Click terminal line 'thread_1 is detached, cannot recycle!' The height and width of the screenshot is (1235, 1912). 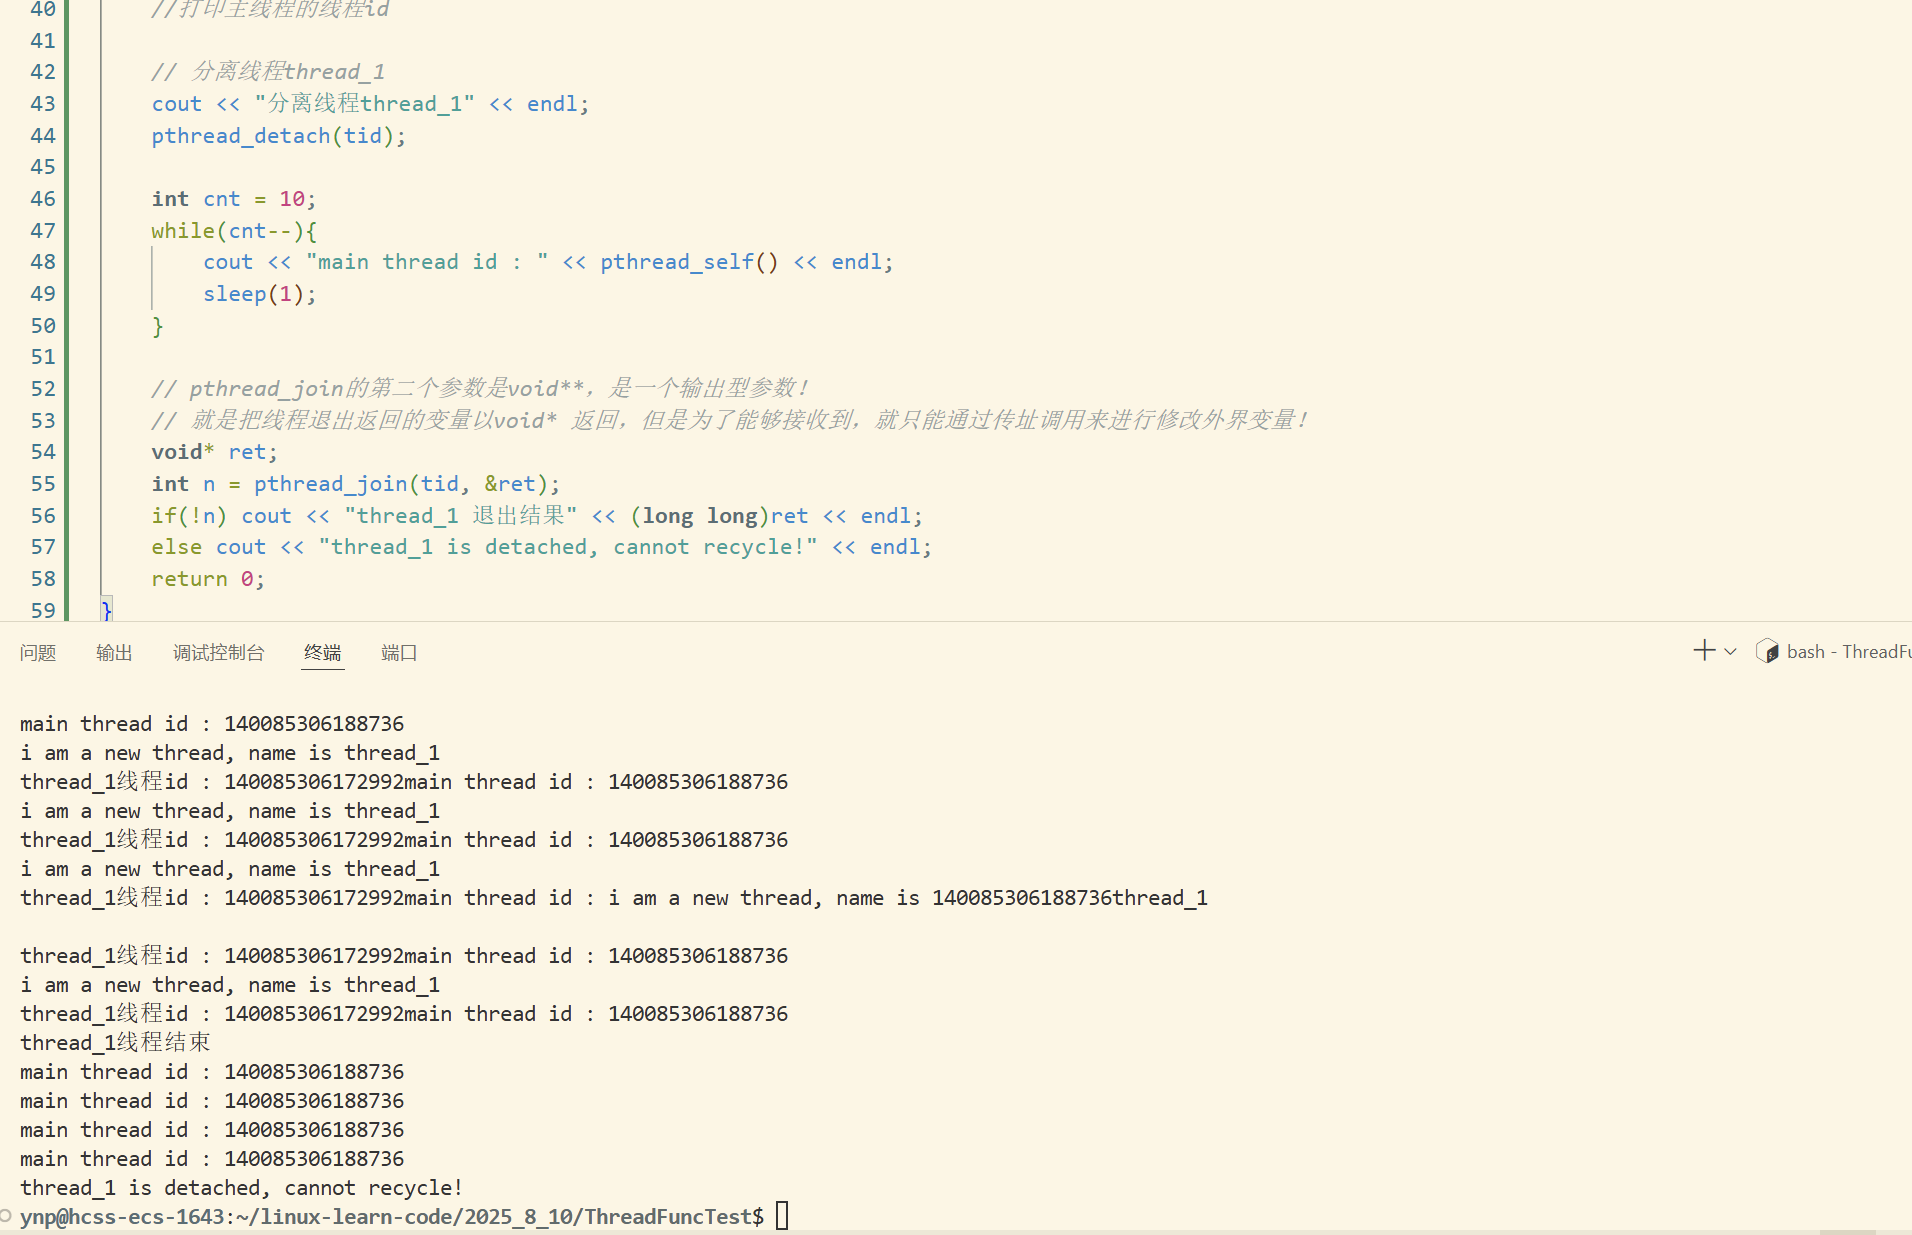click(x=241, y=1188)
